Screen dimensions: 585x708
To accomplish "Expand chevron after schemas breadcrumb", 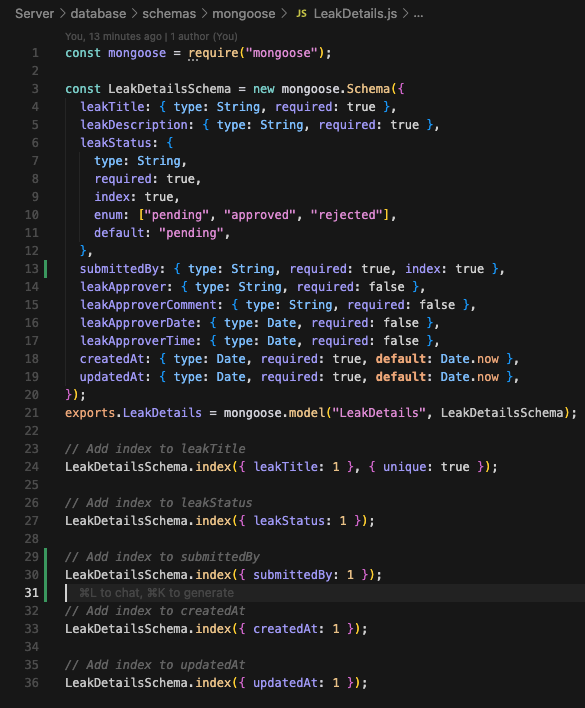I will point(204,14).
